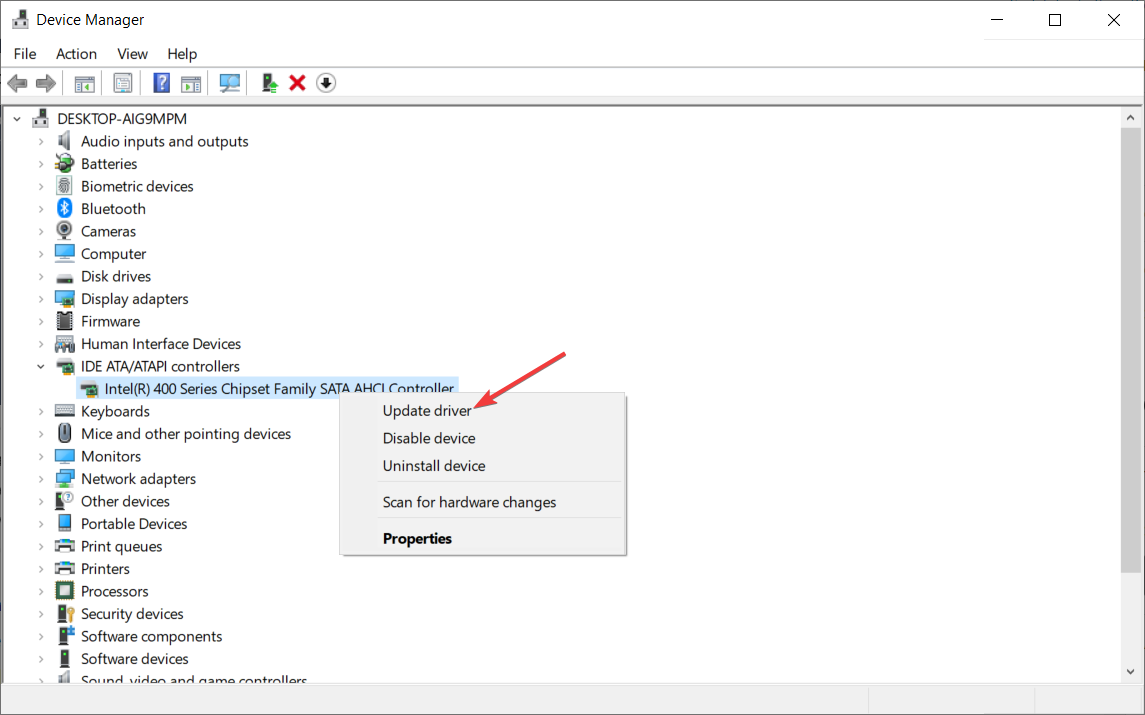Select the mouse icon for Mice and other pointing devices
1145x715 pixels.
click(64, 434)
